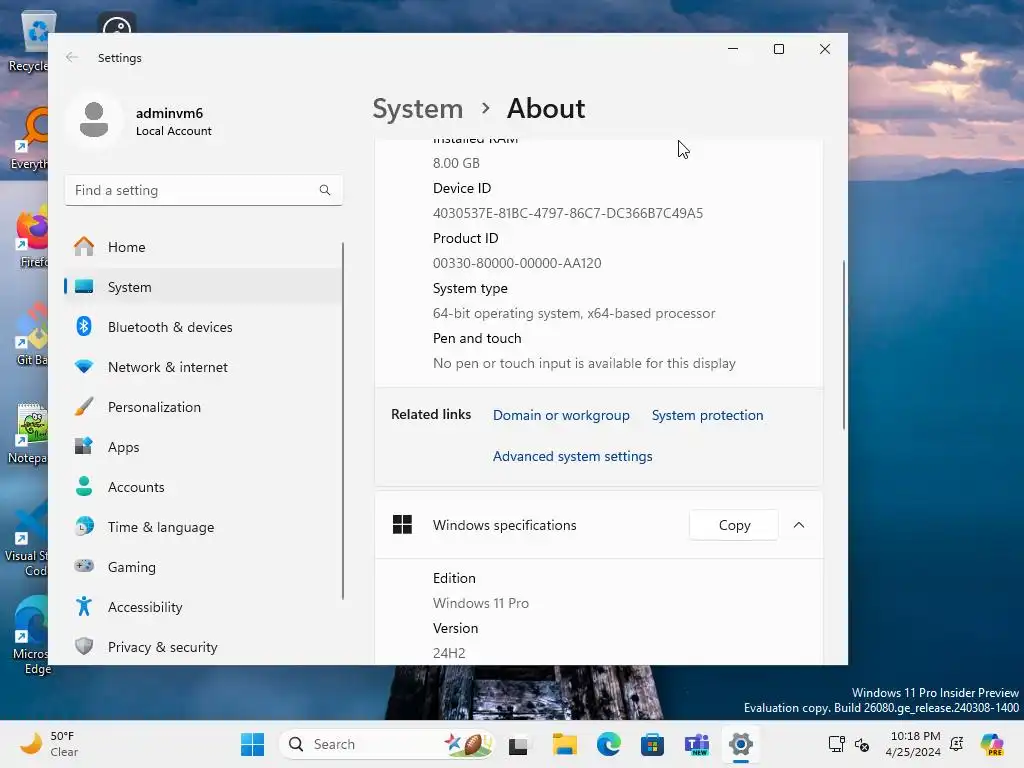Screen dimensions: 1024x768
Task: Open the weather widget showing 50°F
Action: tap(50, 744)
